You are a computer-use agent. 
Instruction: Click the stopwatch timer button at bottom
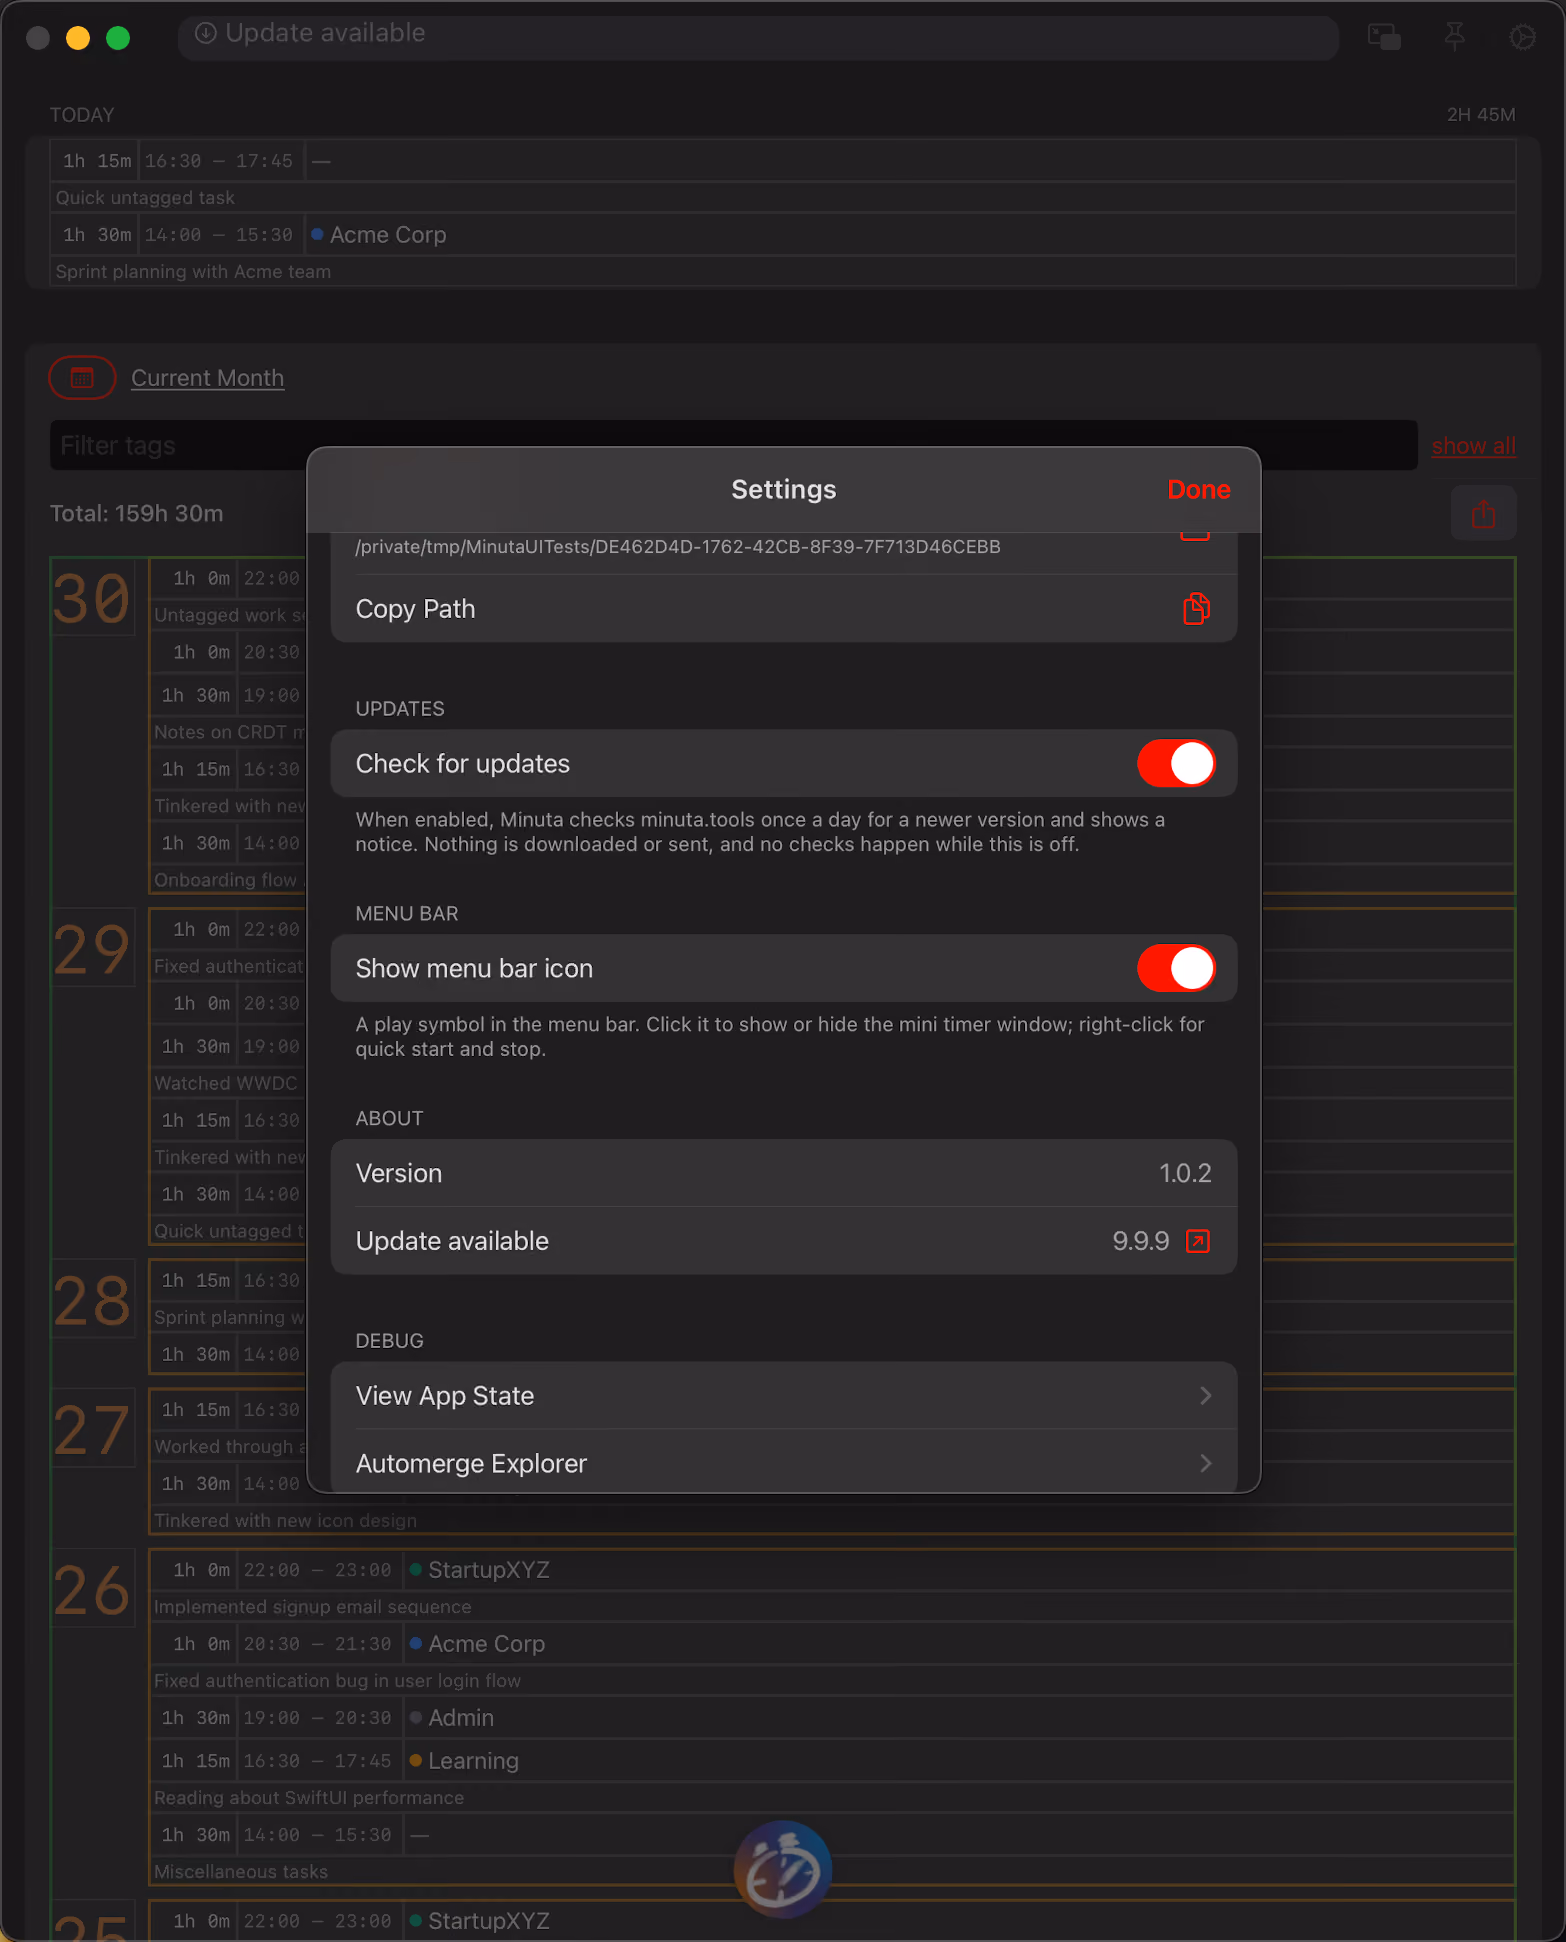783,1869
